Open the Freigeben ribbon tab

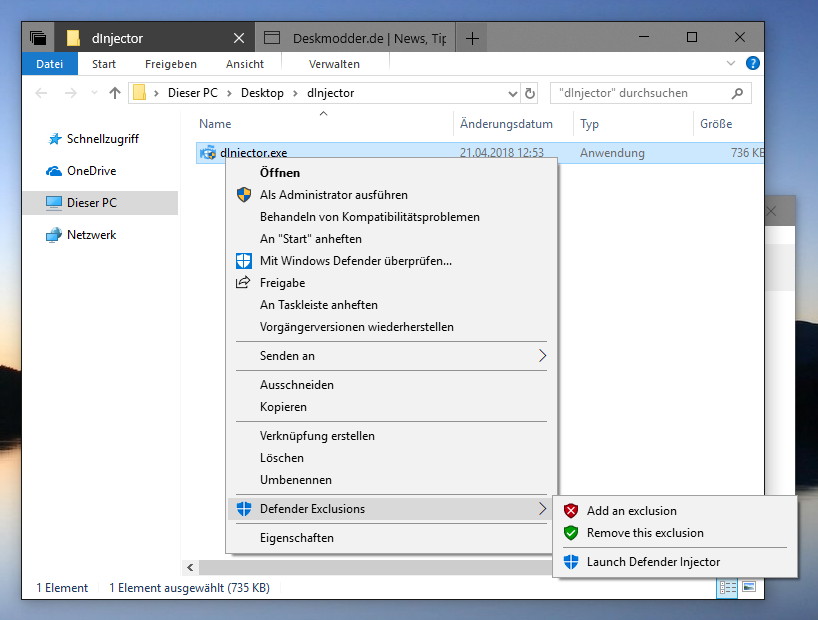coord(171,64)
